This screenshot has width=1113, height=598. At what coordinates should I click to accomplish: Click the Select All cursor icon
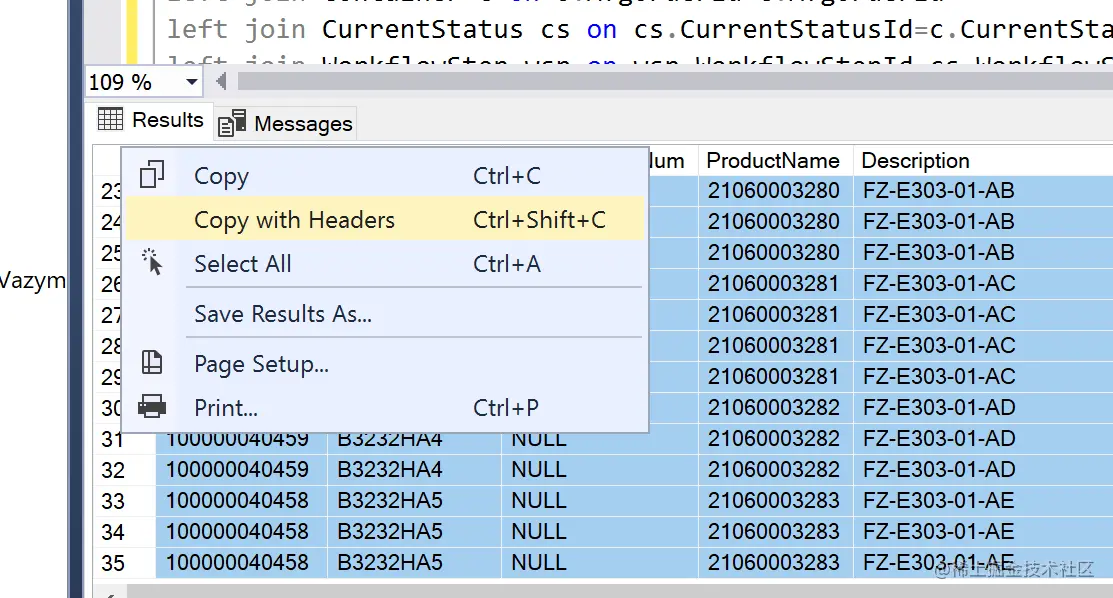152,263
